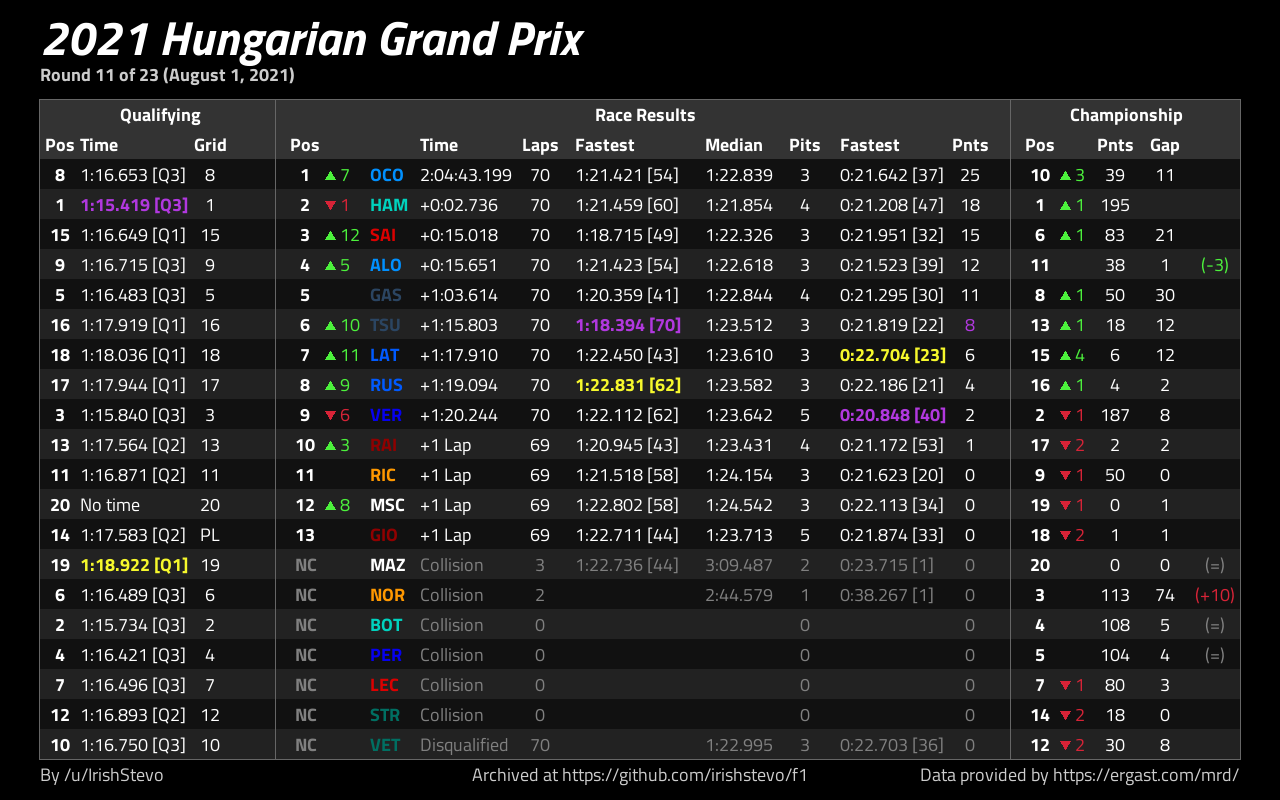
Task: Click the purple pit time 0:20.848 [40]
Action: 893,416
